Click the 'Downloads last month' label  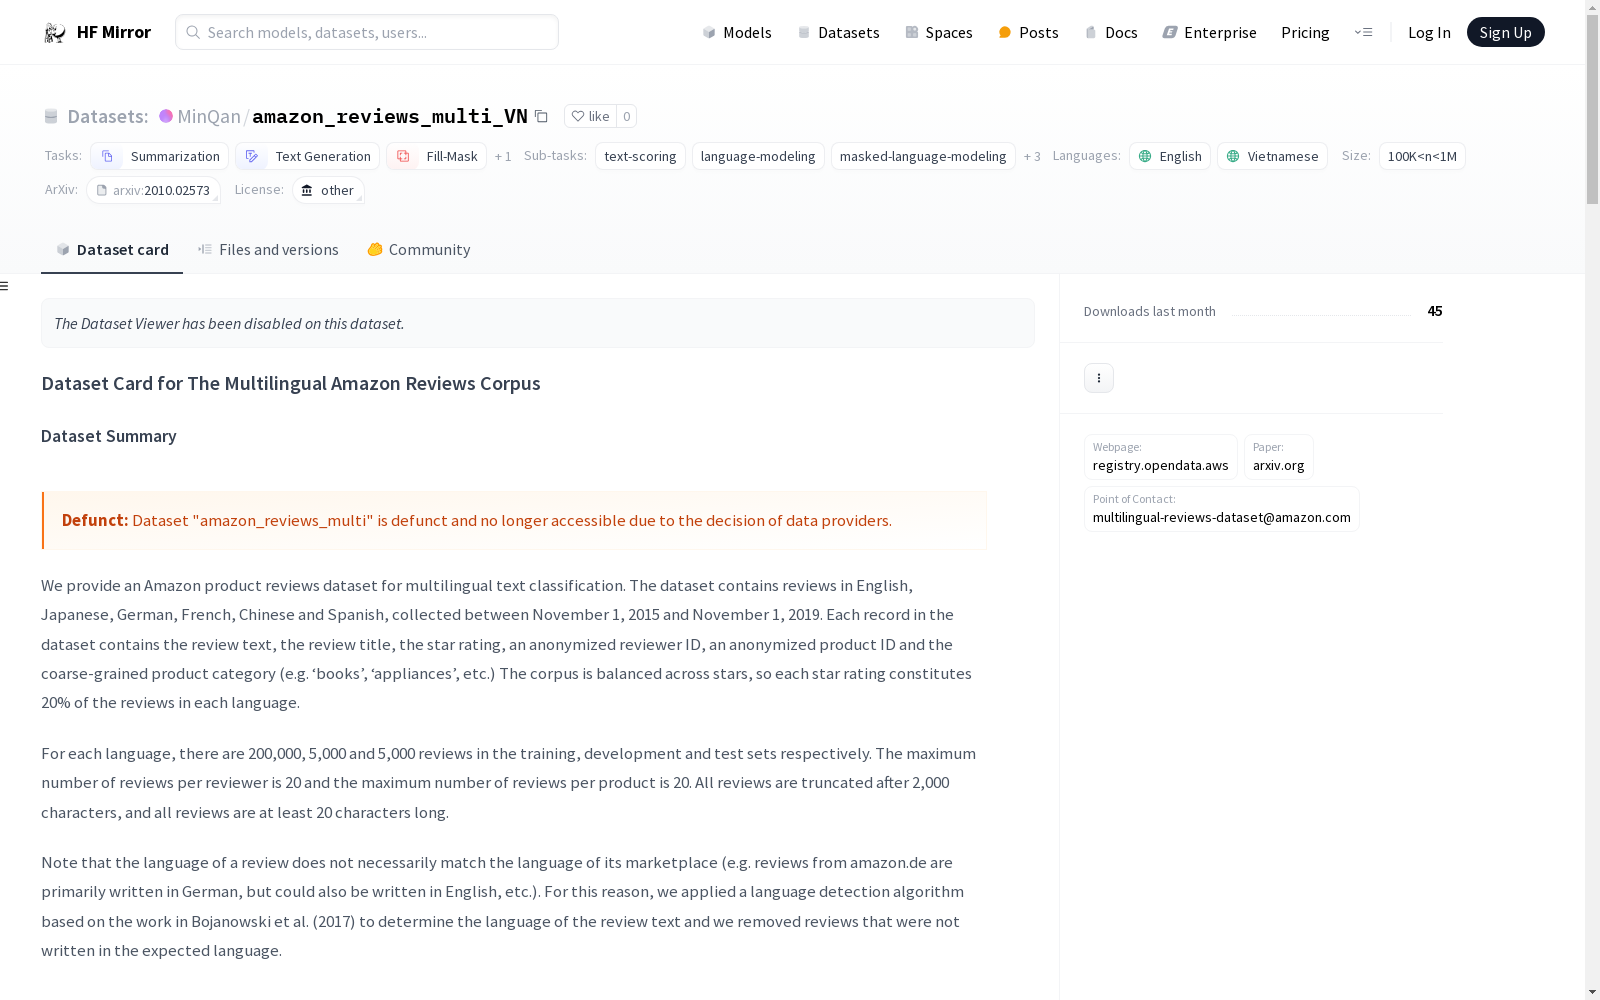pos(1150,311)
